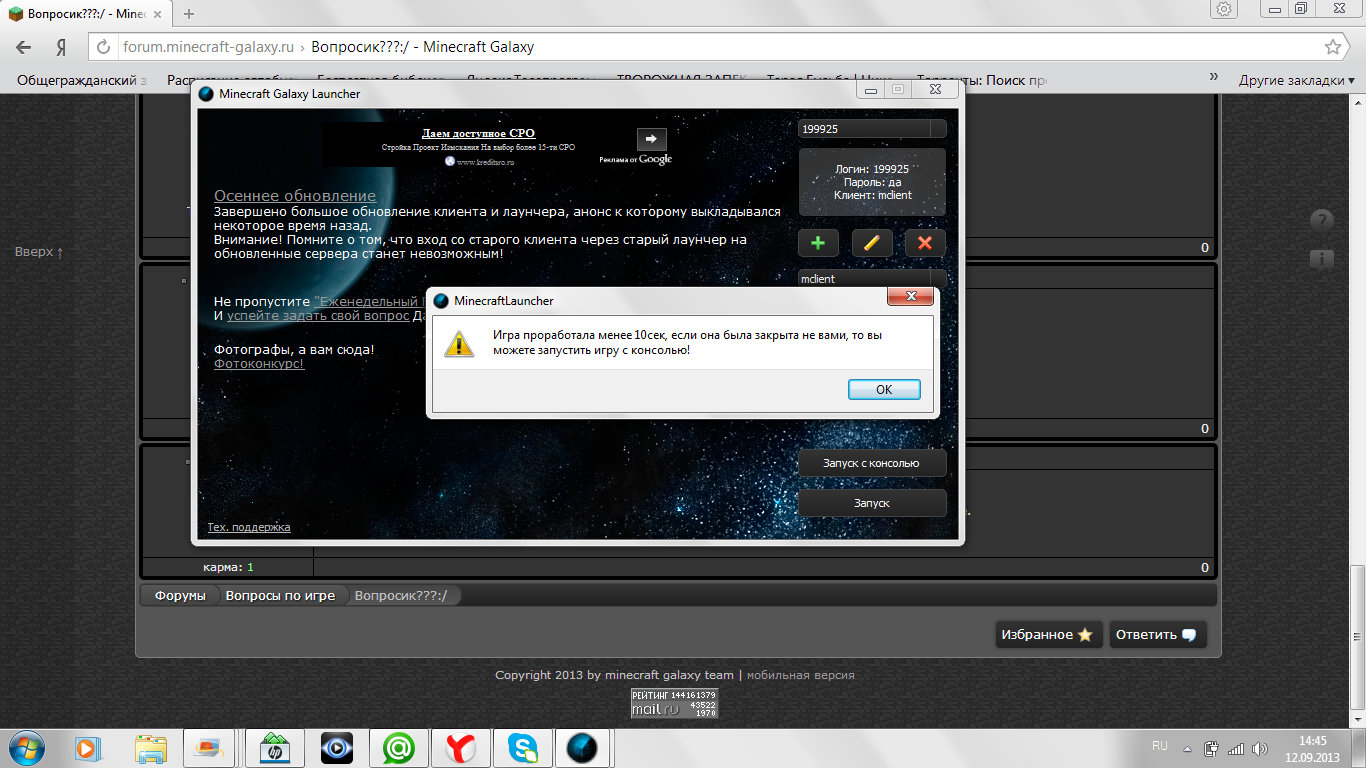This screenshot has height=768, width=1366.
Task: Open Skype from the taskbar
Action: tap(522, 747)
